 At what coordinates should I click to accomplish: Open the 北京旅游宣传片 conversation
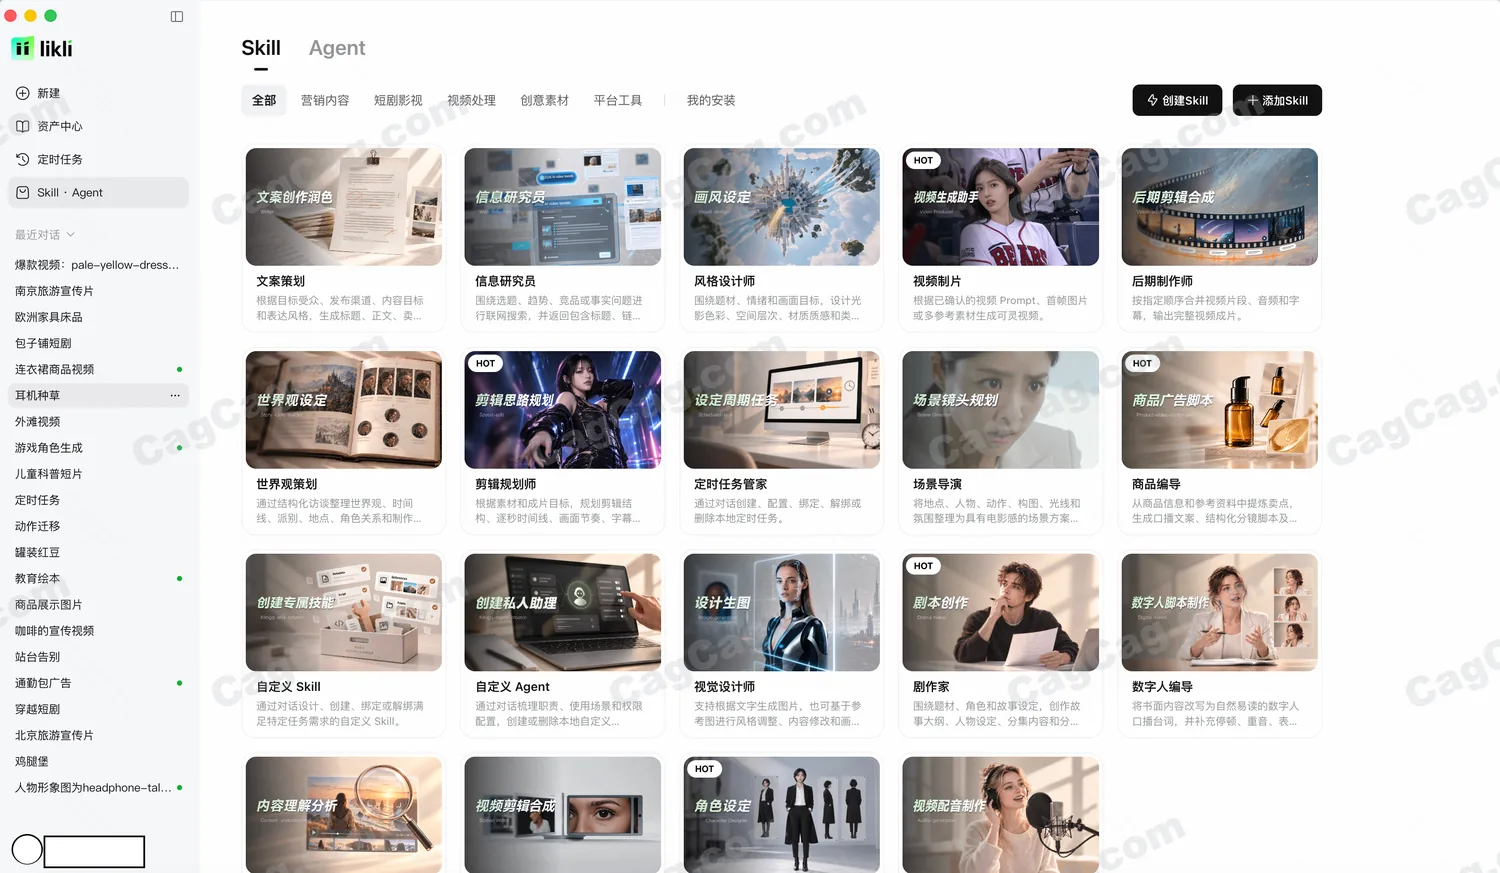pyautogui.click(x=98, y=735)
